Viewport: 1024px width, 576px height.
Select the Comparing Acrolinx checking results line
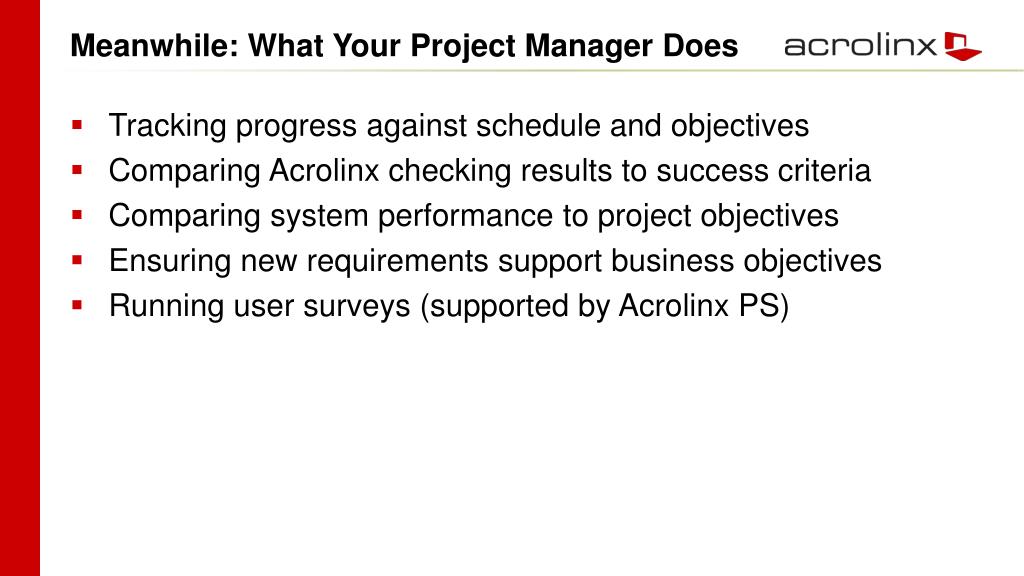pos(490,171)
